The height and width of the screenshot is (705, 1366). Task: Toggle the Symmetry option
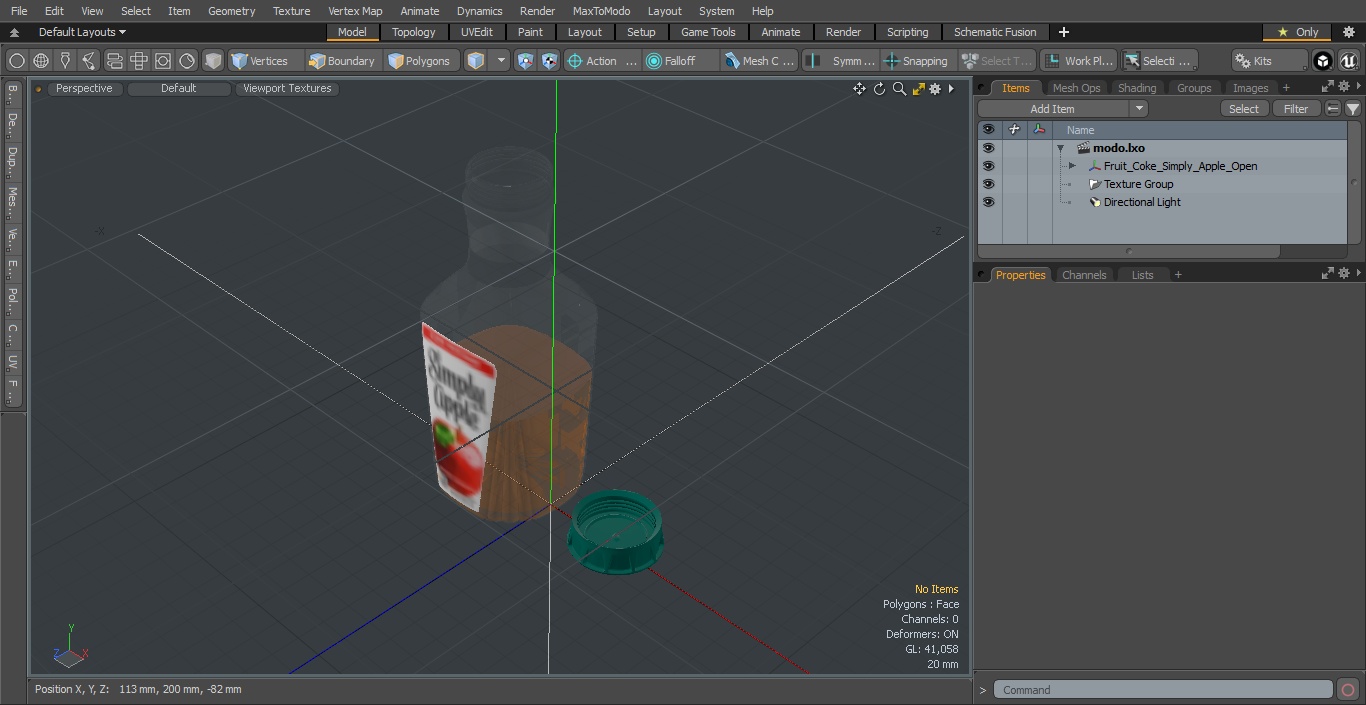[841, 61]
